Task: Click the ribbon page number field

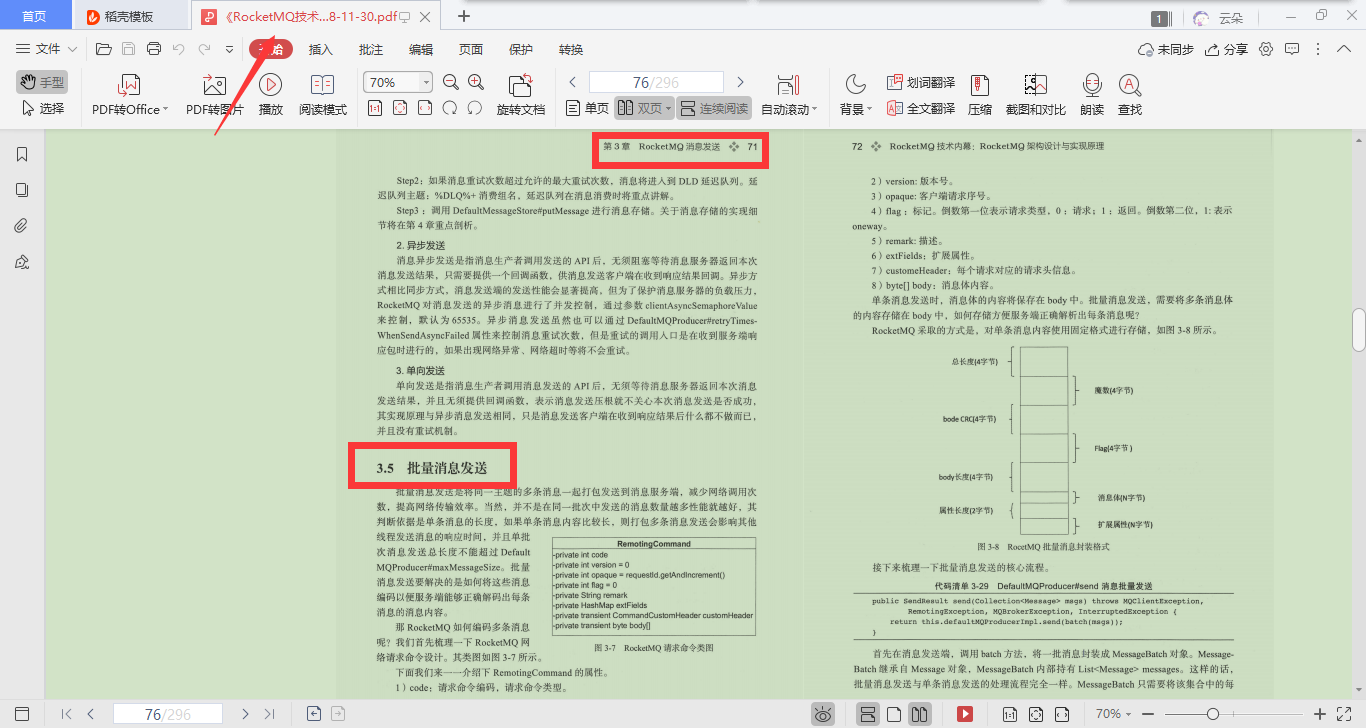Action: point(656,82)
